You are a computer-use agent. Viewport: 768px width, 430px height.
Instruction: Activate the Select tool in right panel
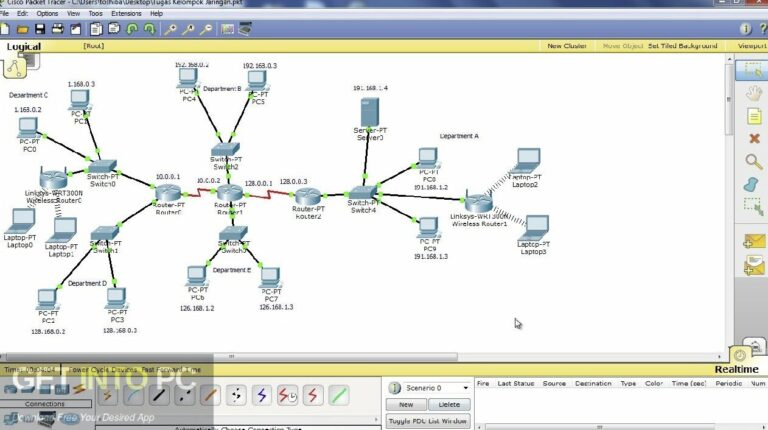753,71
